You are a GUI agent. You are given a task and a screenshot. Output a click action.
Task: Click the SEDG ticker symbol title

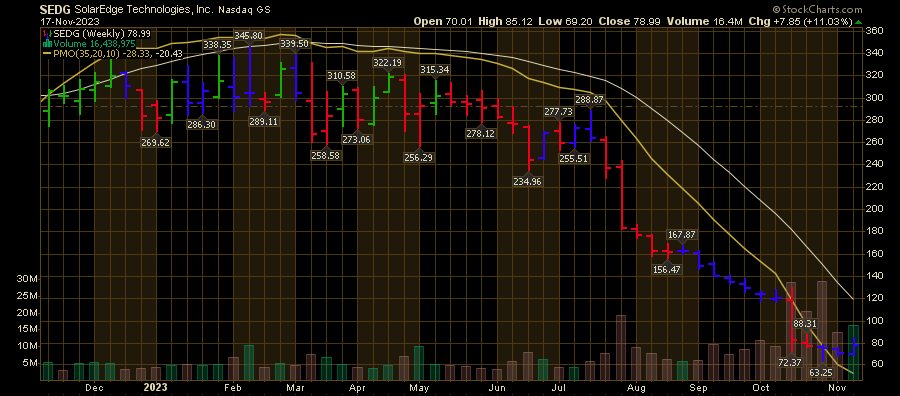point(56,10)
